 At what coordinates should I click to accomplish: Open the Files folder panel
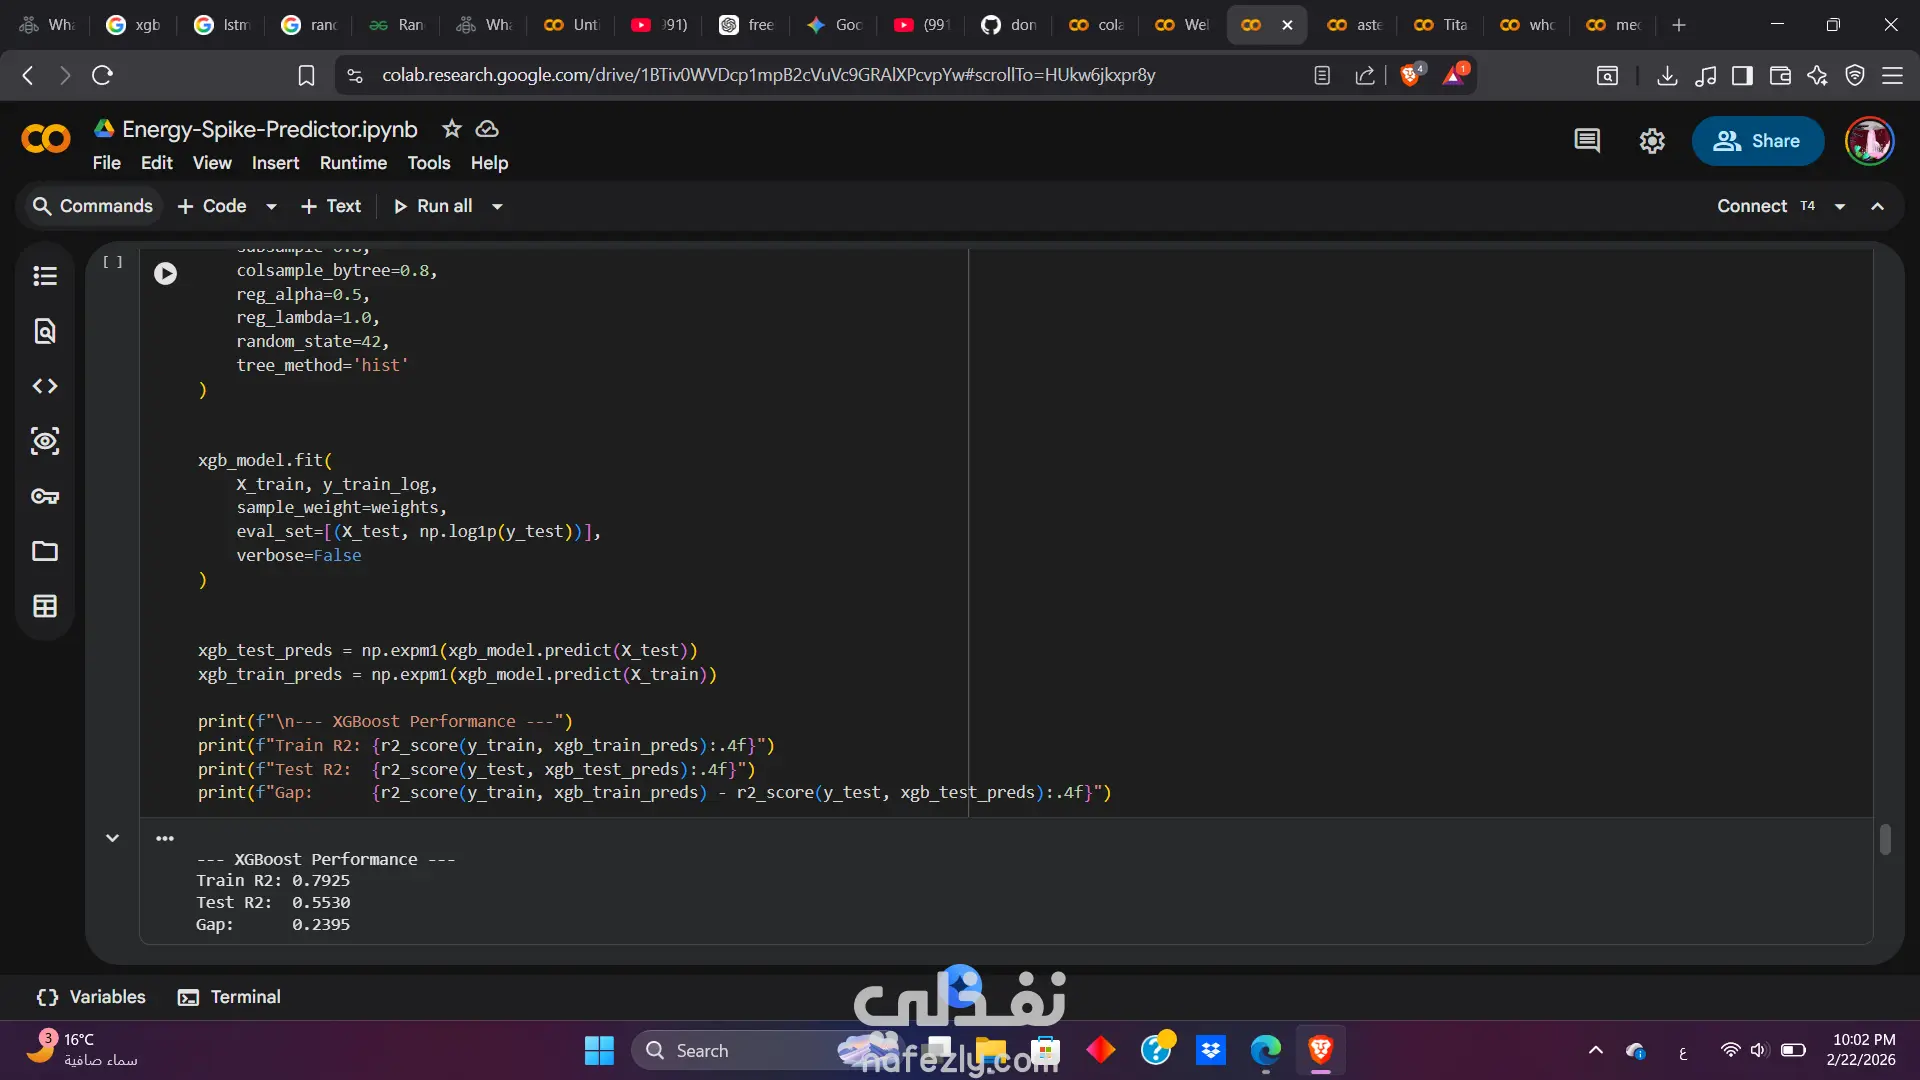click(x=45, y=551)
